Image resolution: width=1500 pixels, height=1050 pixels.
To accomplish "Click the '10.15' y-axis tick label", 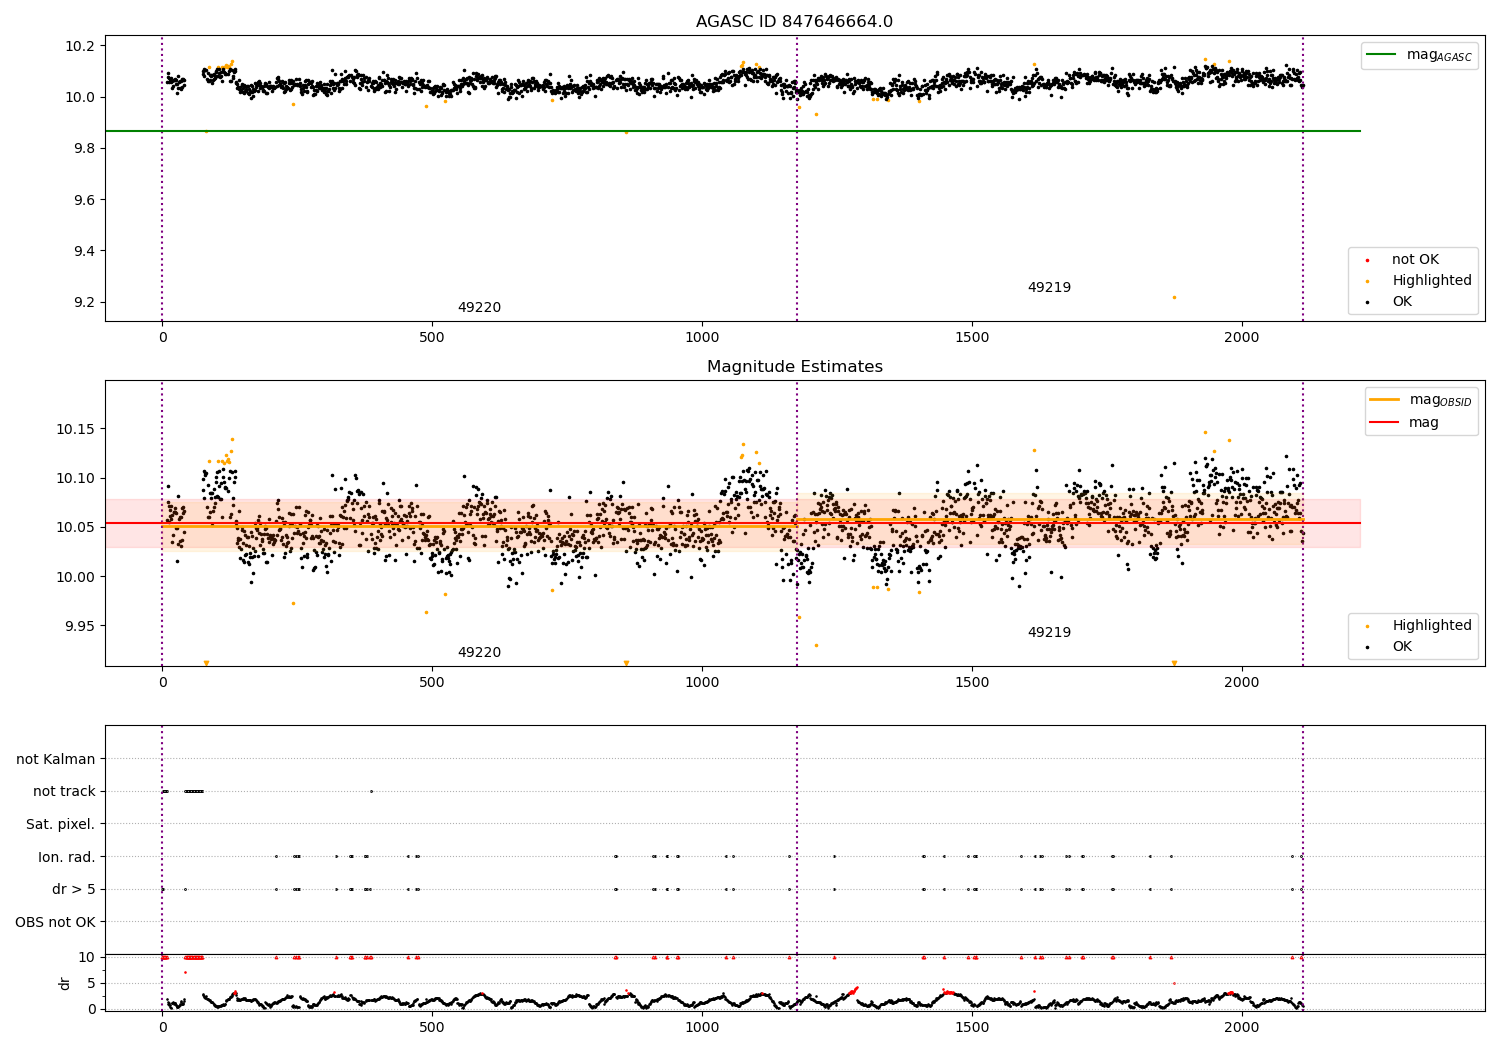I will pyautogui.click(x=76, y=430).
